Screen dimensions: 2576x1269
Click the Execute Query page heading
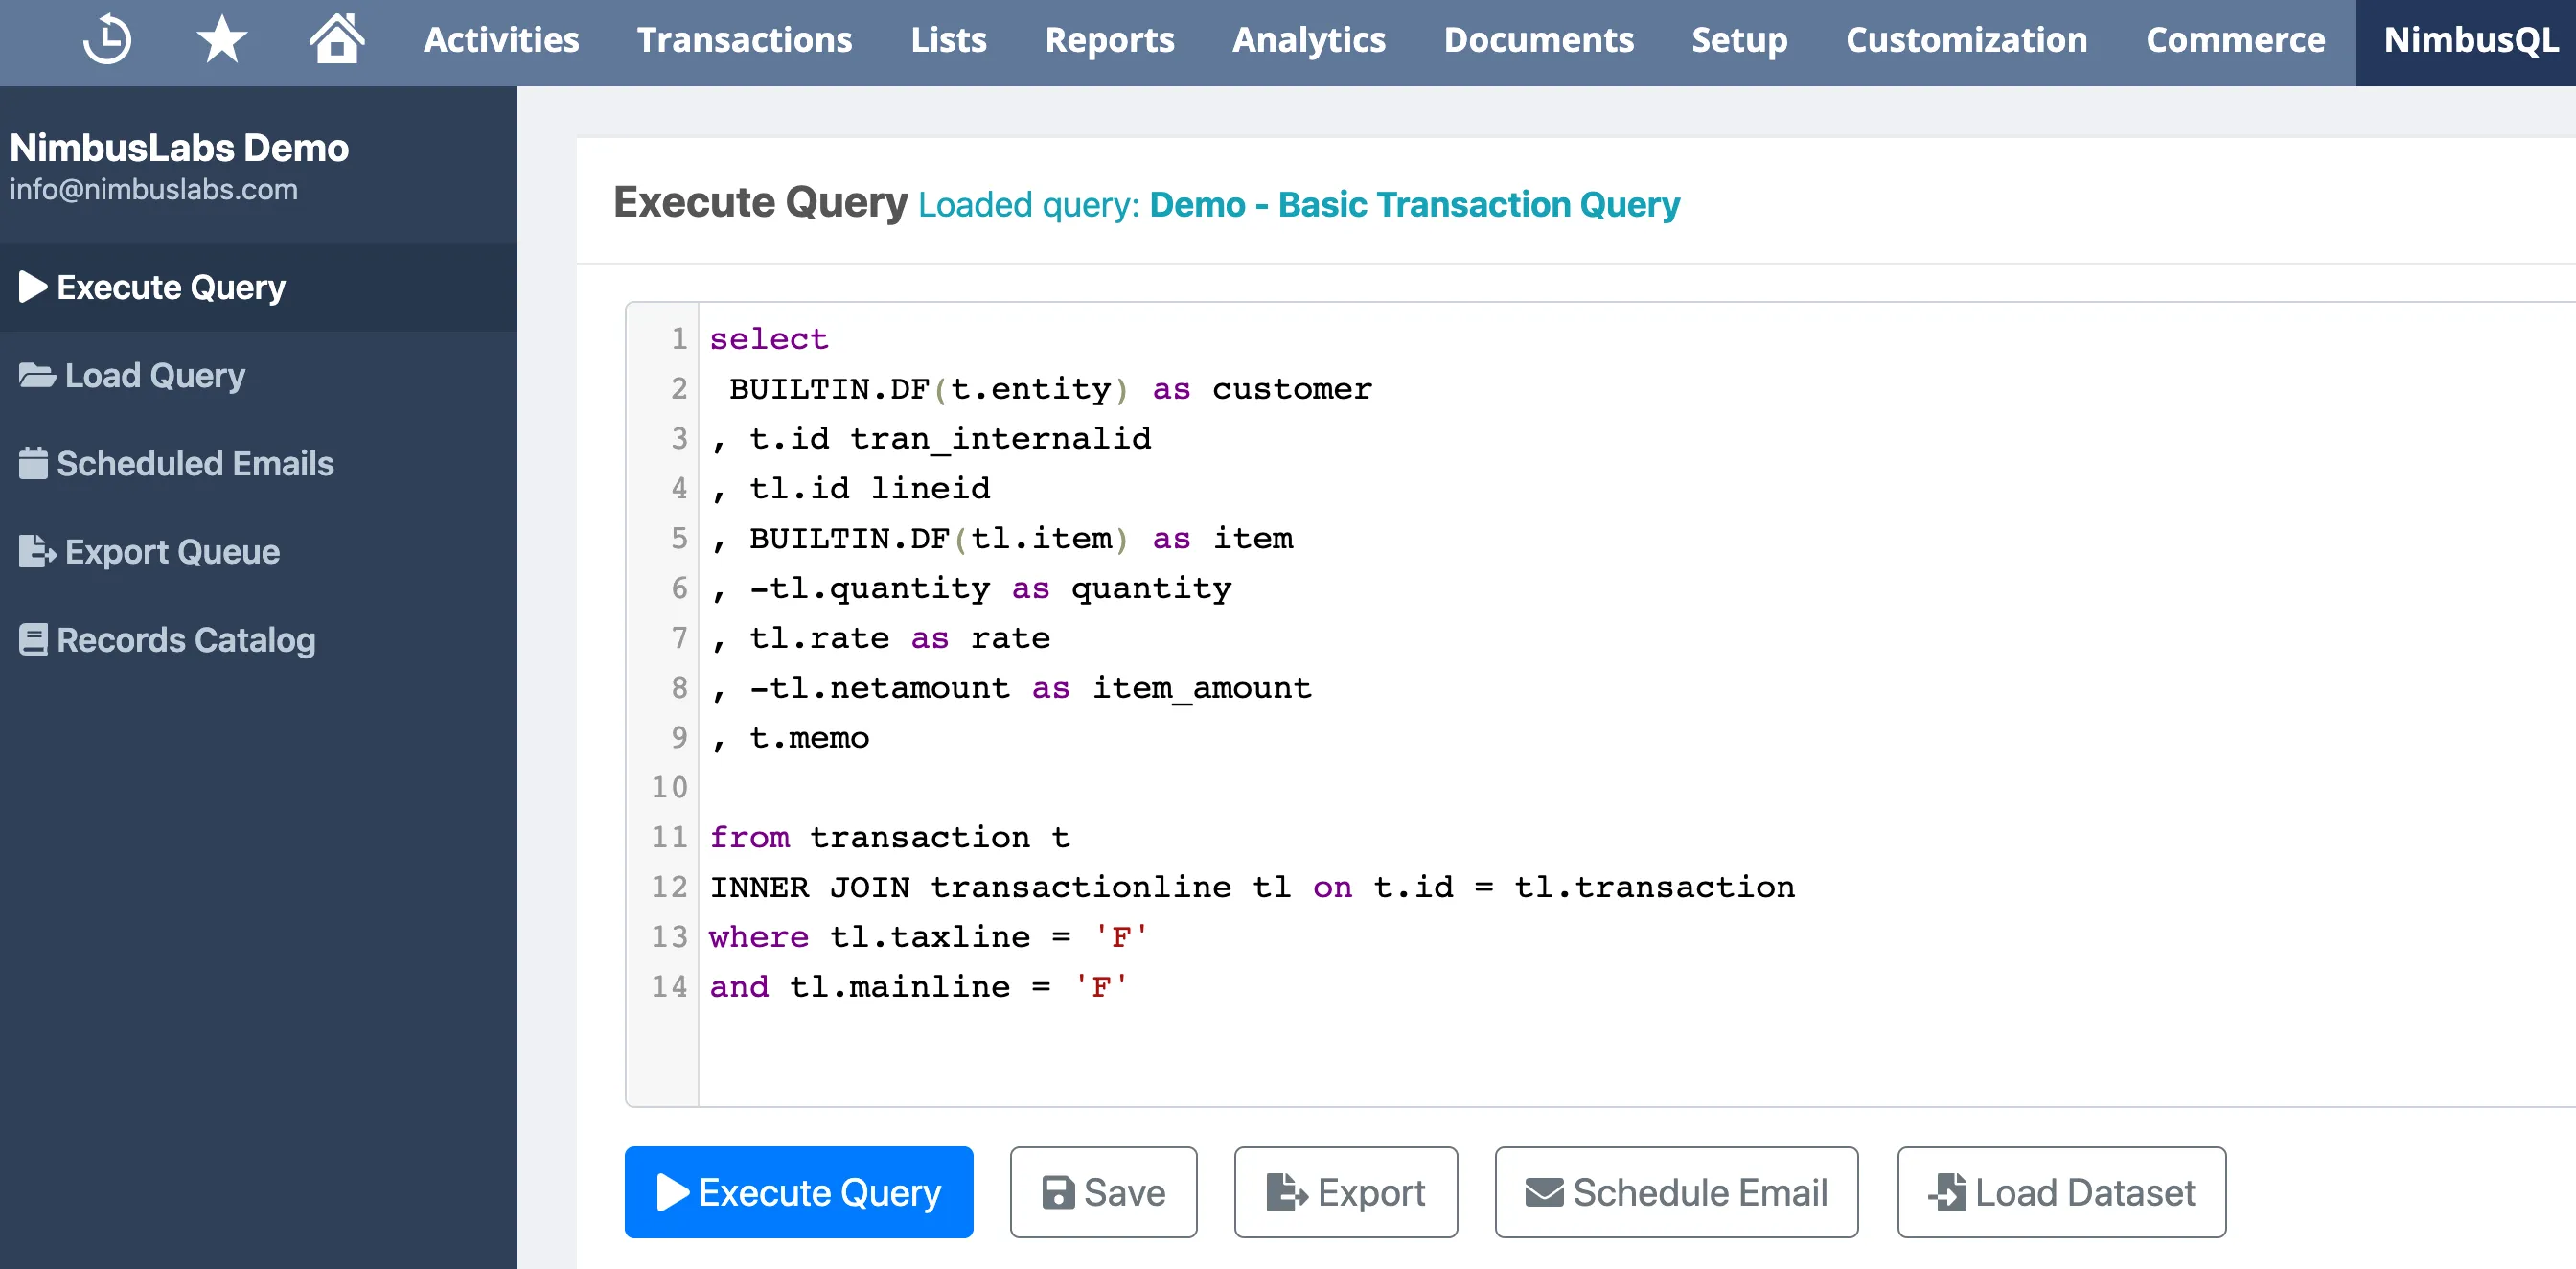[761, 203]
